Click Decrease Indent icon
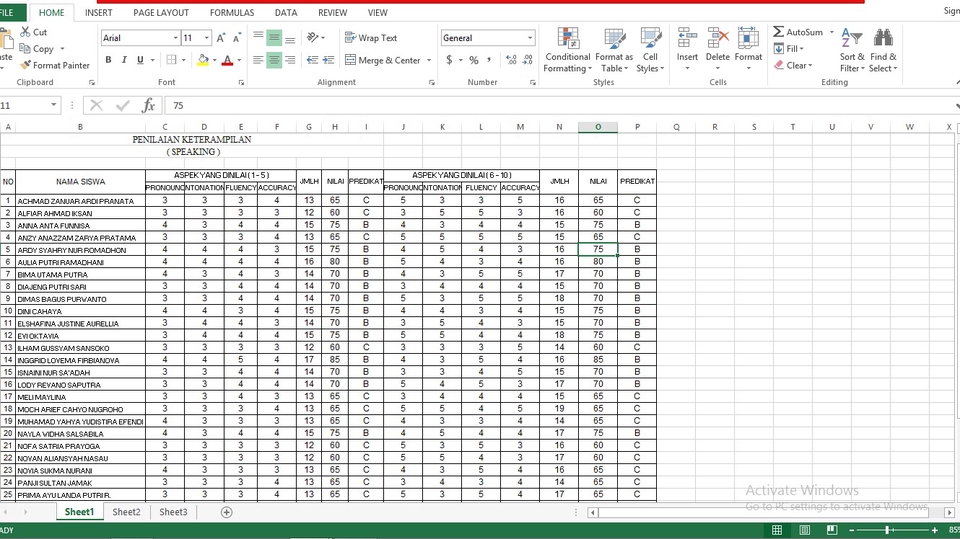This screenshot has height=539, width=960. click(x=312, y=60)
